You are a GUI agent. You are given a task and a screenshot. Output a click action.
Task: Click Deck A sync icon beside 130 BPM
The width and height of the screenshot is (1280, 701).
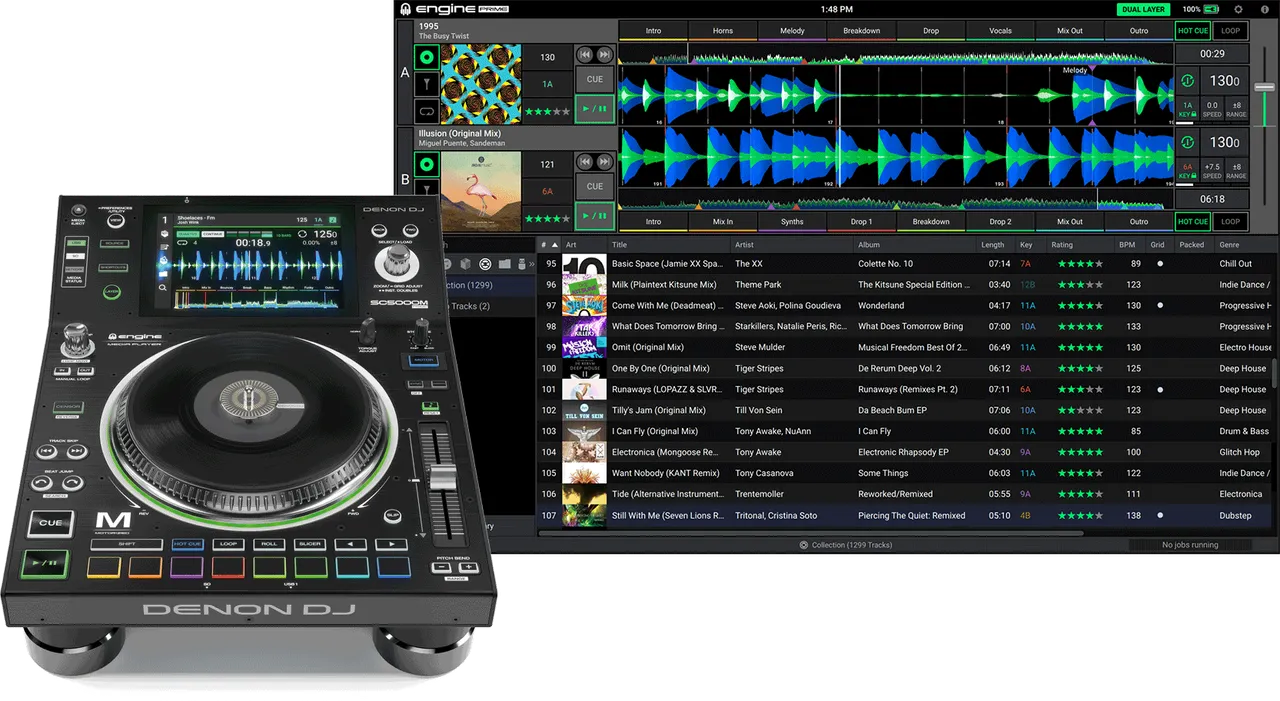click(x=1188, y=82)
